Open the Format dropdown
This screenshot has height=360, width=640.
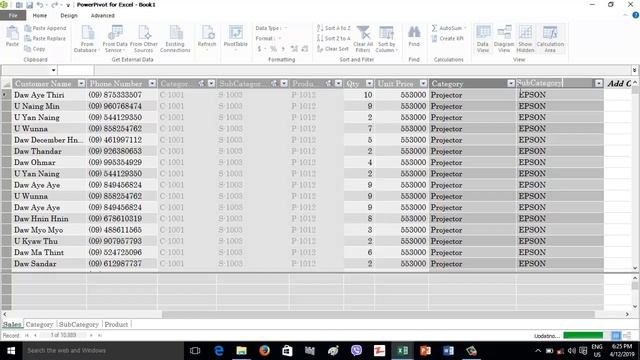[269, 38]
